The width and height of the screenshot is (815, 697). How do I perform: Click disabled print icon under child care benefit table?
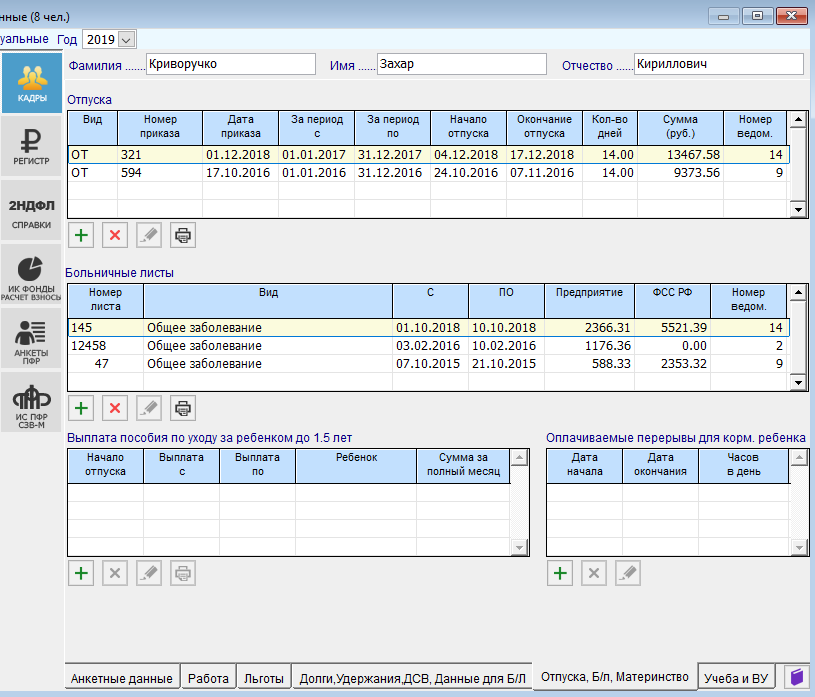[183, 573]
